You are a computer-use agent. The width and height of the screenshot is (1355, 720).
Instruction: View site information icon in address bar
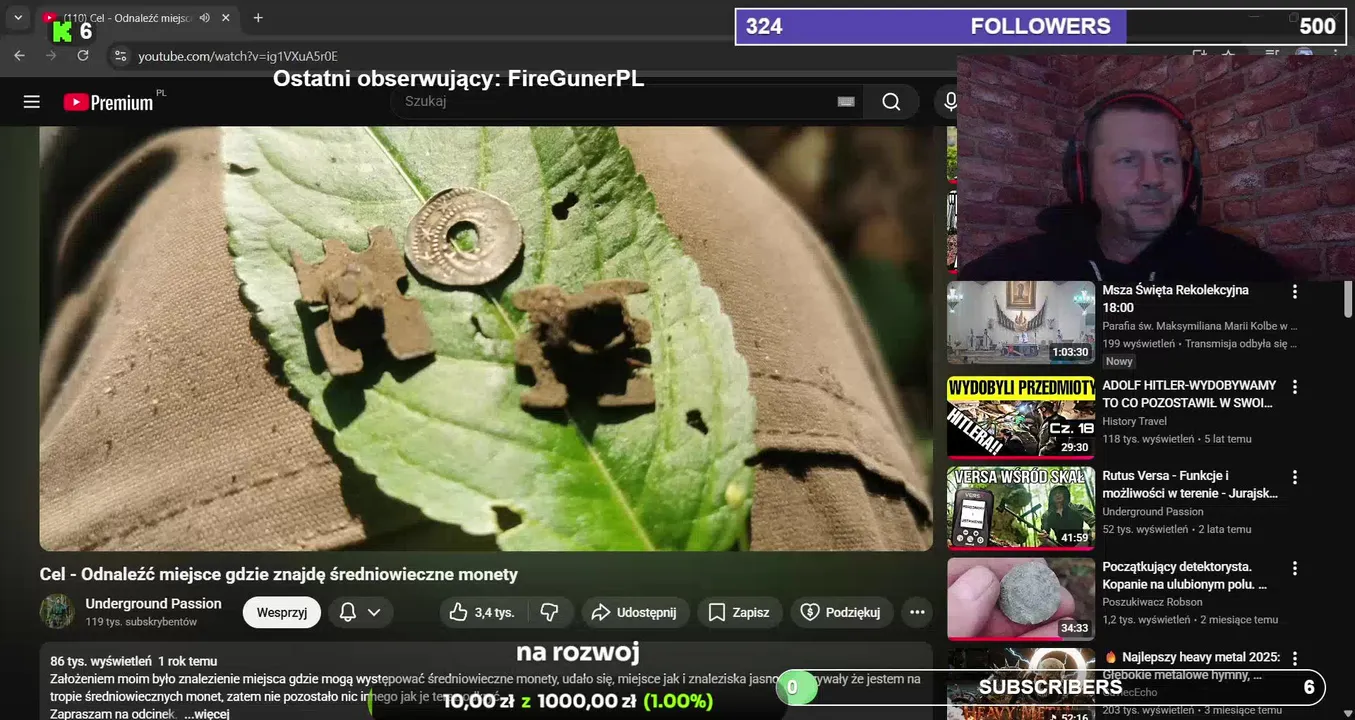click(x=120, y=56)
